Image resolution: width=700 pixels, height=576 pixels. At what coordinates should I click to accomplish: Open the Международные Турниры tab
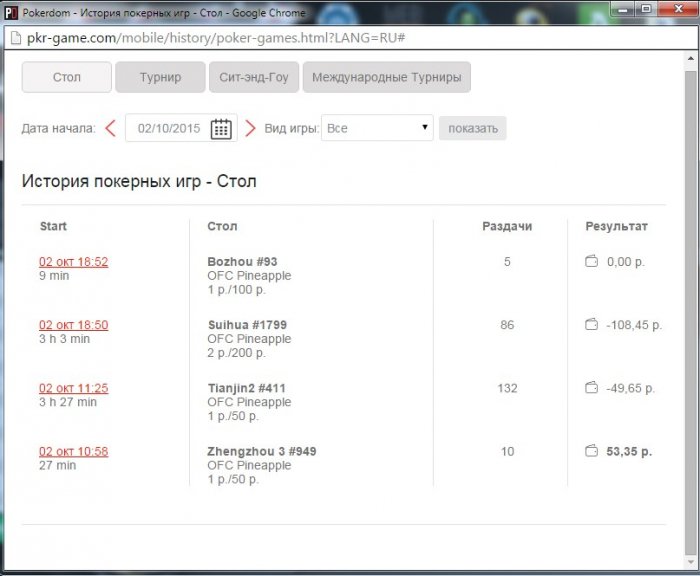pos(387,77)
